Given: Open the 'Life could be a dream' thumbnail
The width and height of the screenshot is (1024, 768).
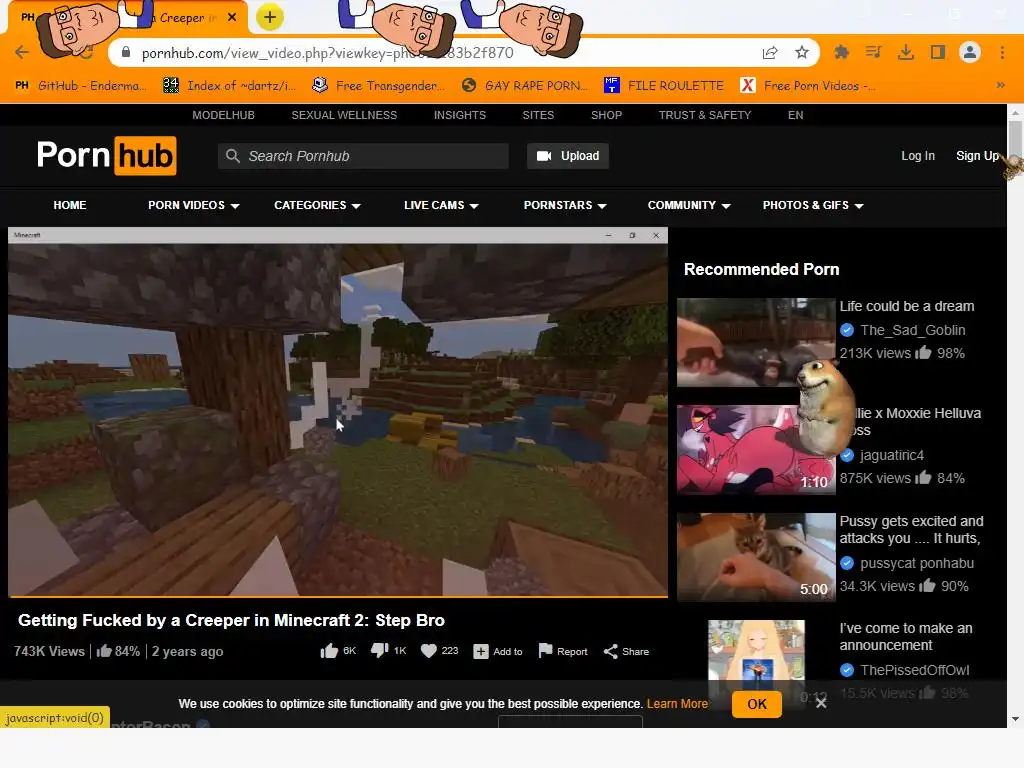Looking at the screenshot, I should (x=756, y=342).
